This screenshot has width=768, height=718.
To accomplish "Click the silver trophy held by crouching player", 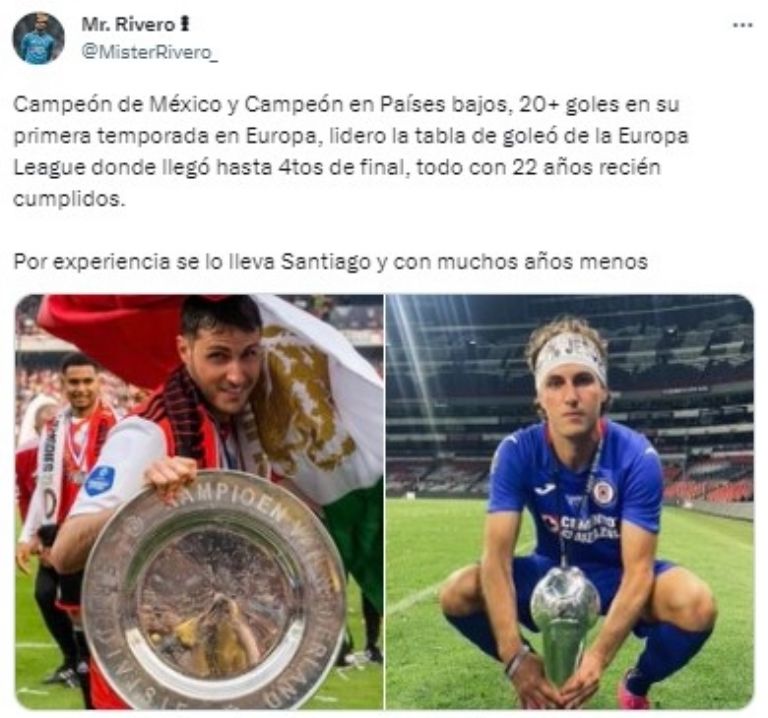I will click(x=566, y=625).
